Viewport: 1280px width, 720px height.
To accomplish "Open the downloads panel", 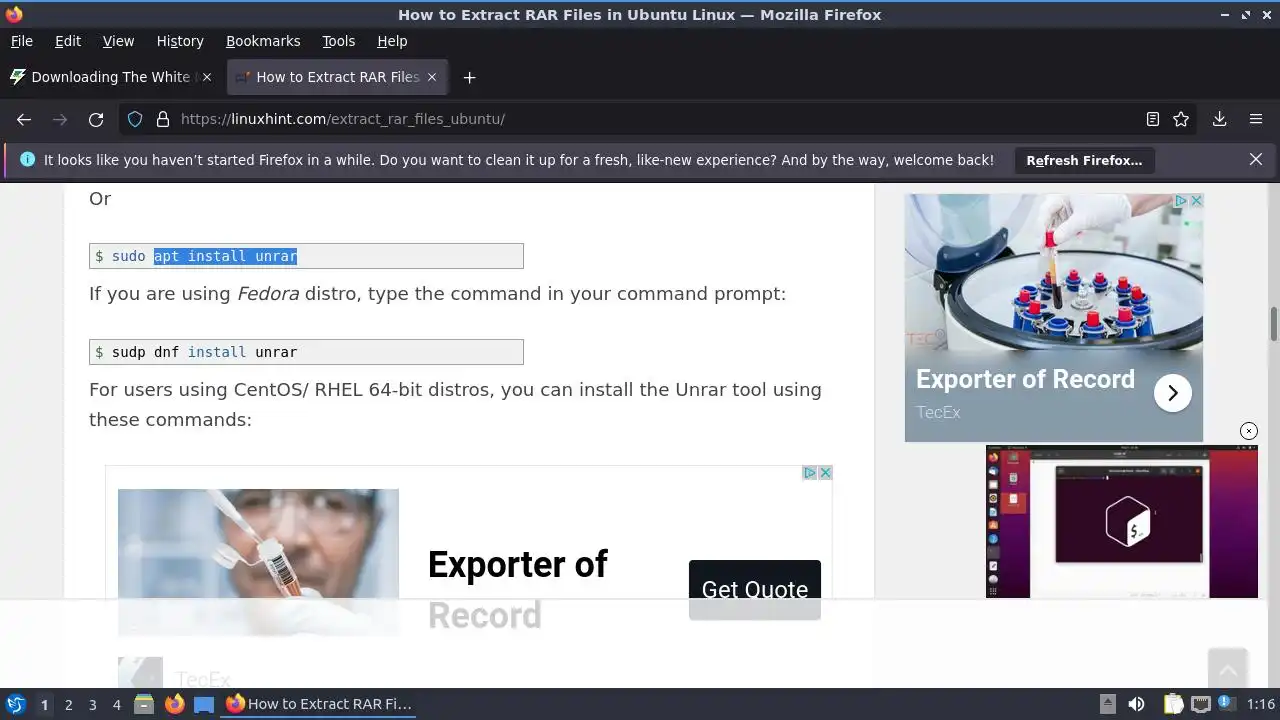I will click(x=1220, y=119).
